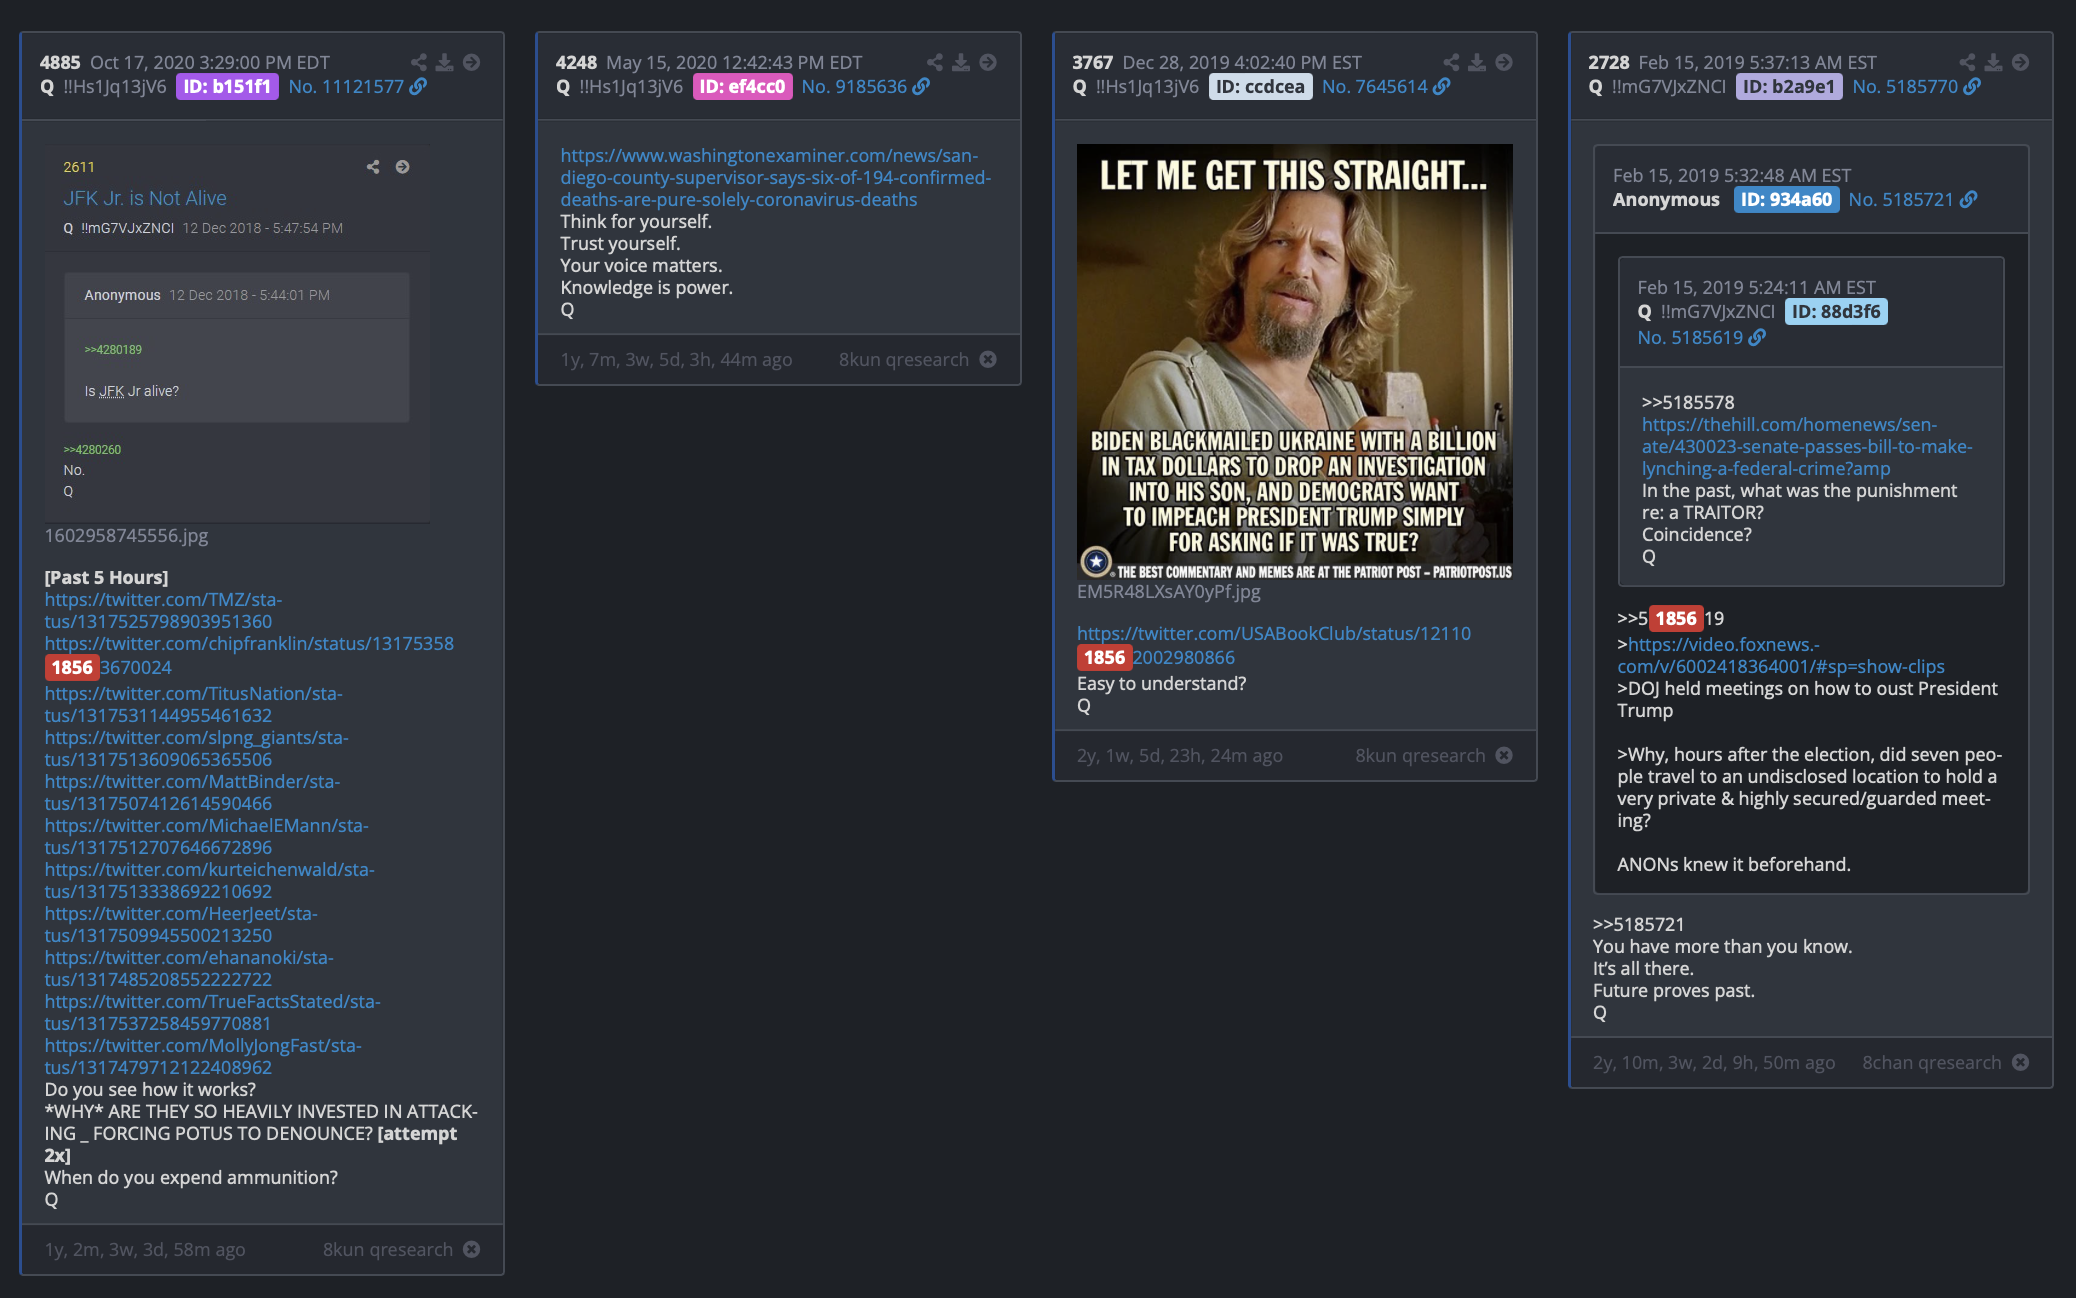
Task: Click arrow circle icon on post 4885
Action: click(472, 62)
